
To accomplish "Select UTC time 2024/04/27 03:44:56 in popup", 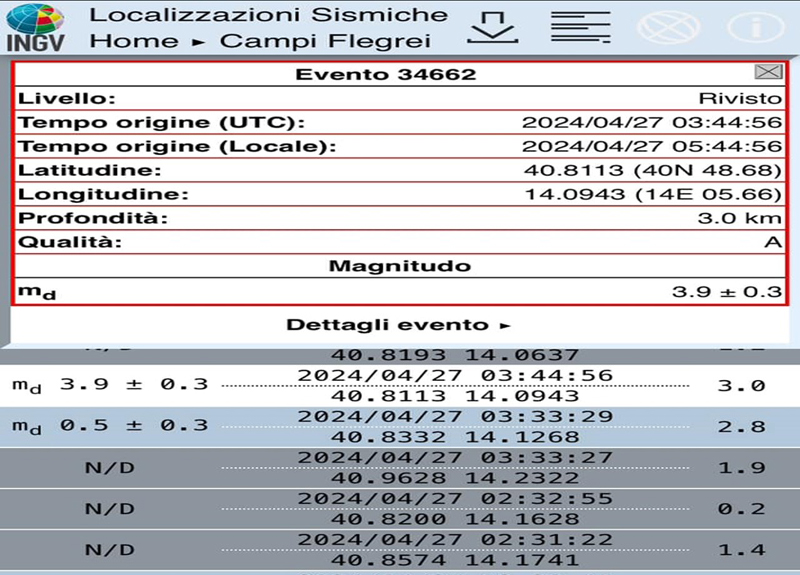I will [652, 122].
